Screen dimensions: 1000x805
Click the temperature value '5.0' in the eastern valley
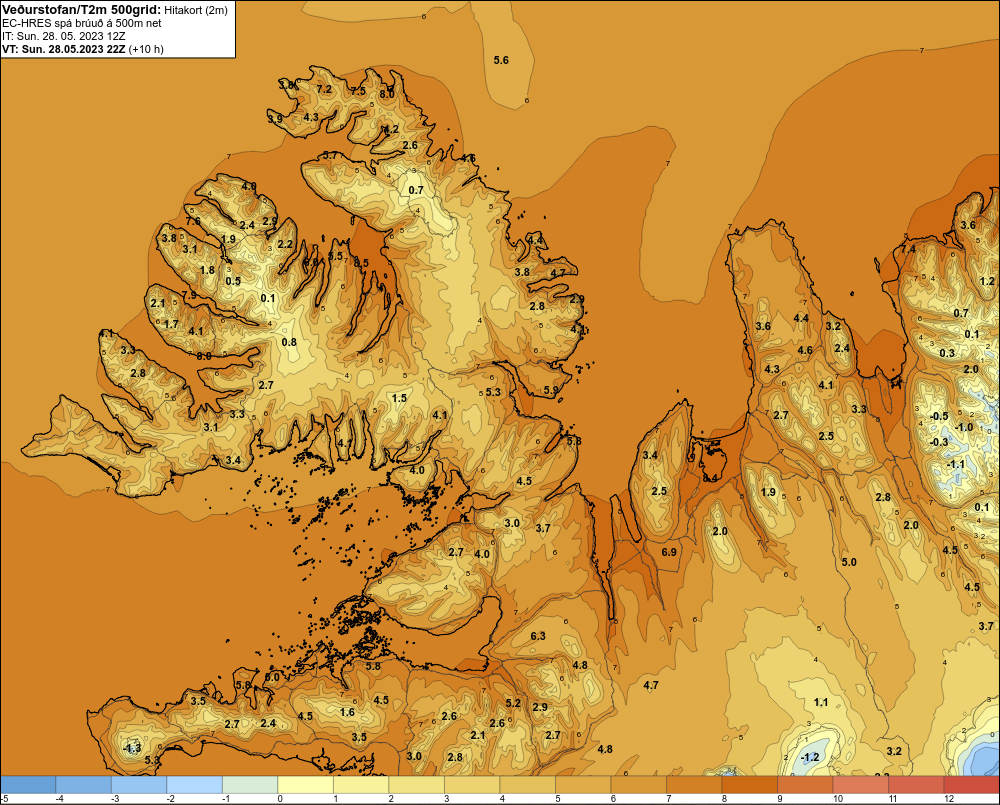click(x=849, y=562)
